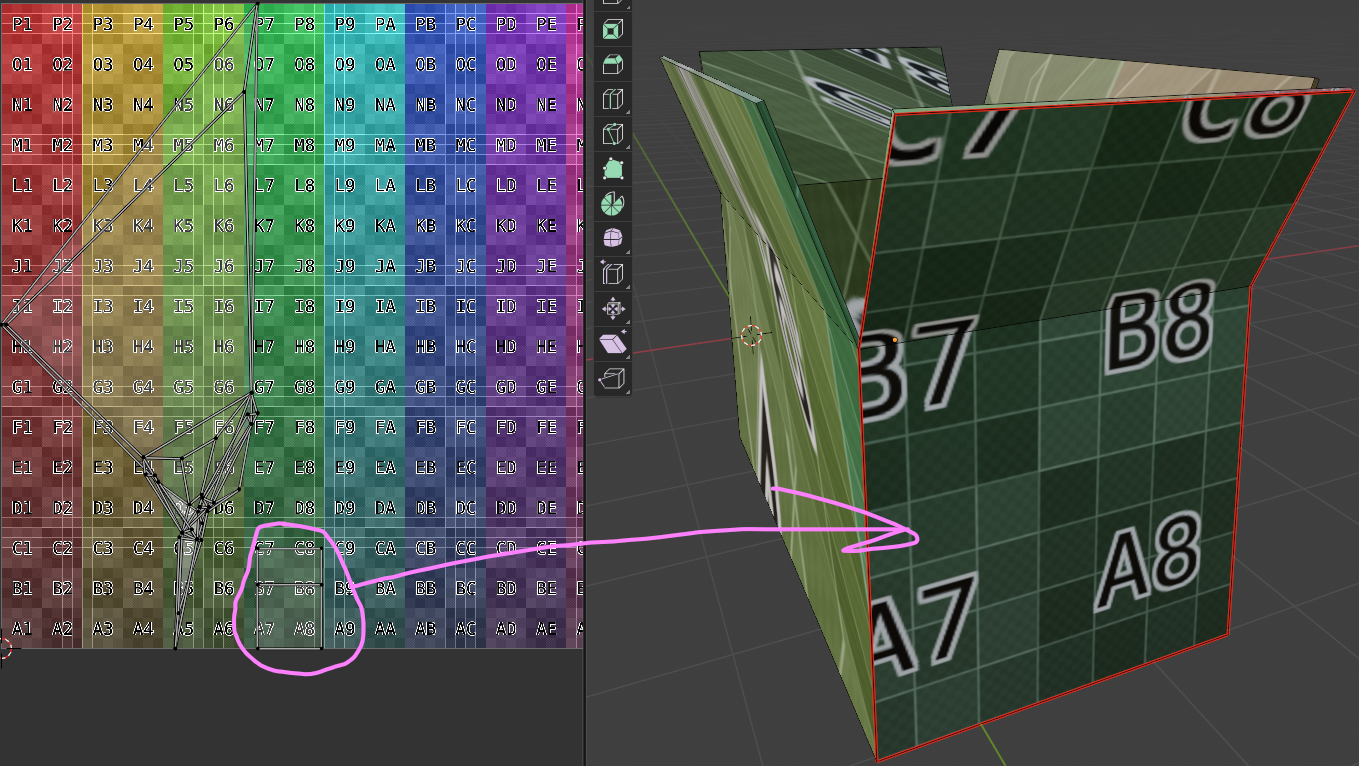Pick the Knife tool

pyautogui.click(x=612, y=134)
